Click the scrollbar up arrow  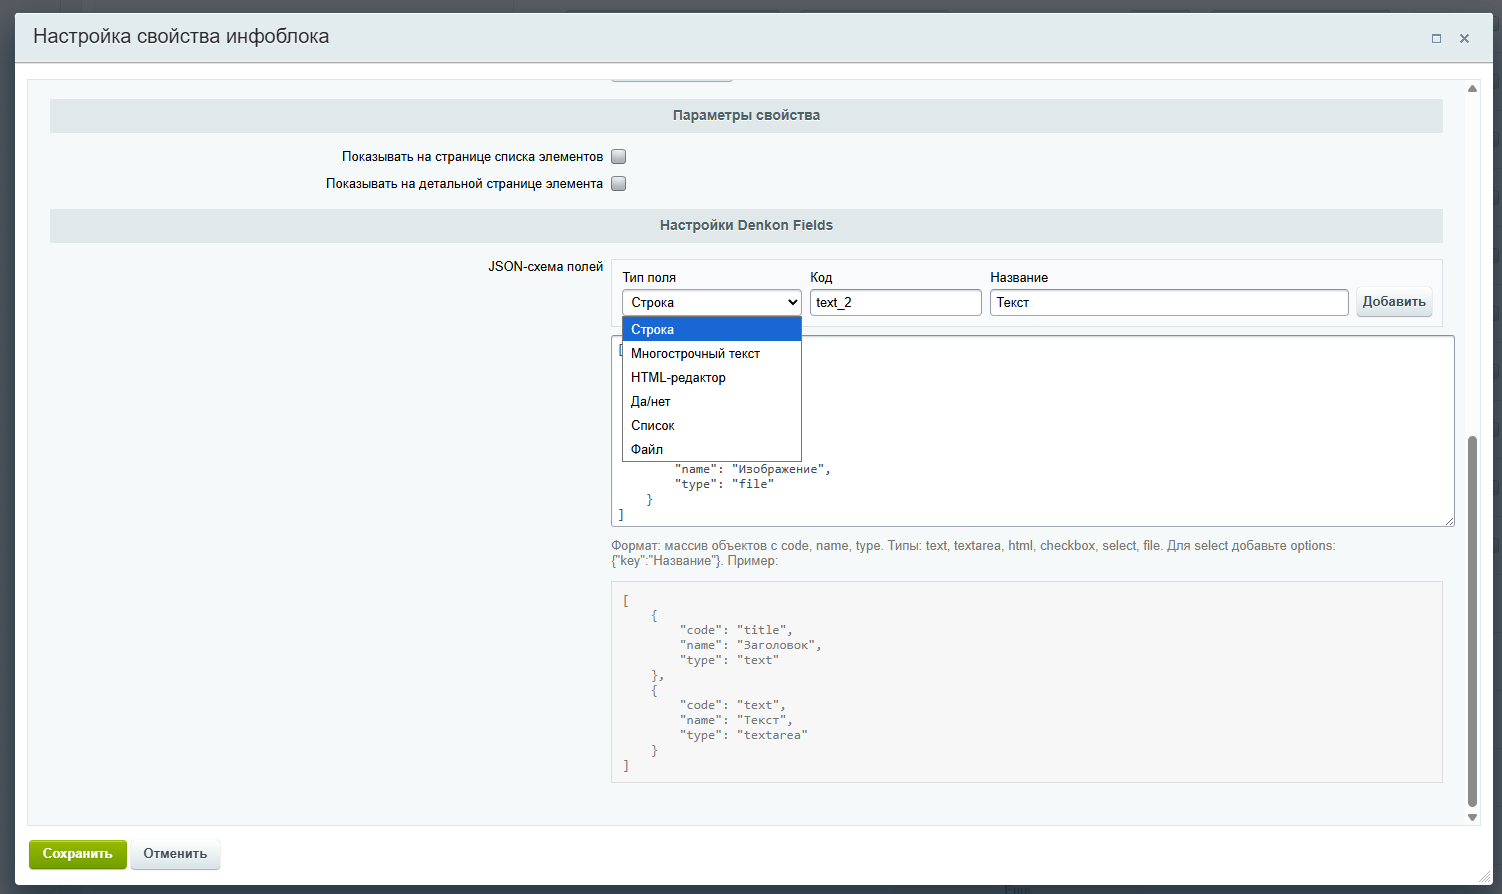tap(1472, 89)
